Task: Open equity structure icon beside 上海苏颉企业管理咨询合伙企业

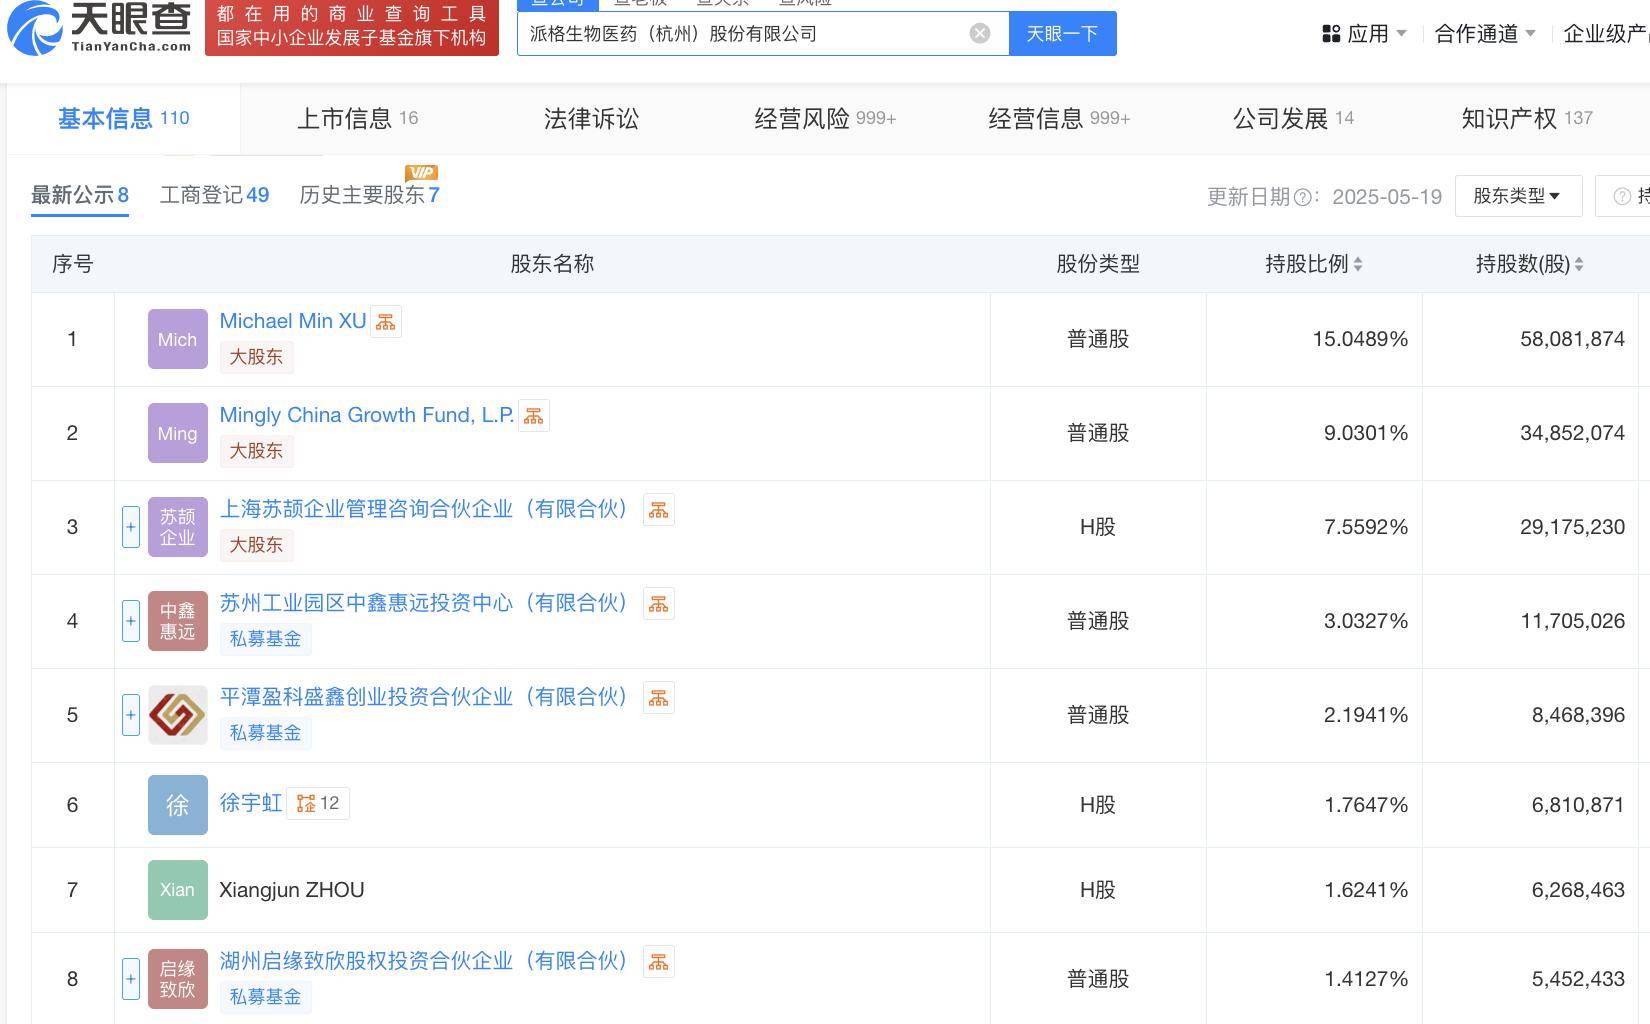Action: click(658, 510)
